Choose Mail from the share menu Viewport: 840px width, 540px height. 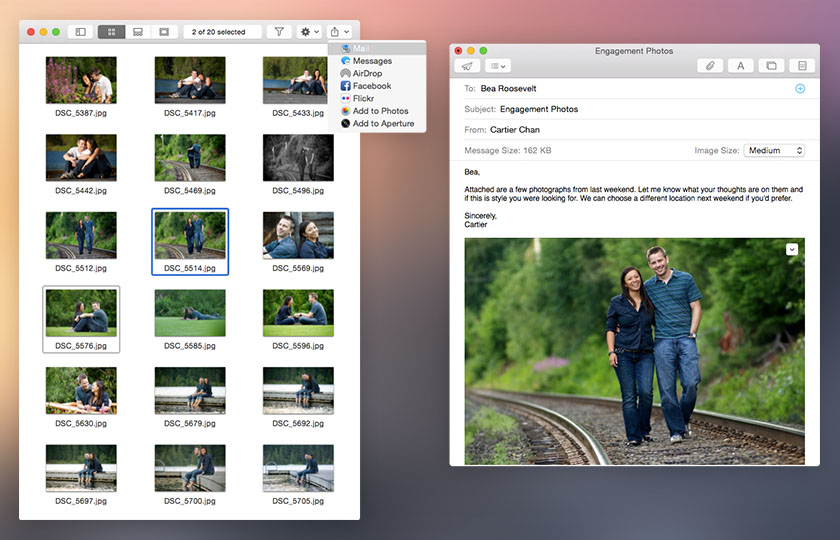coord(361,48)
